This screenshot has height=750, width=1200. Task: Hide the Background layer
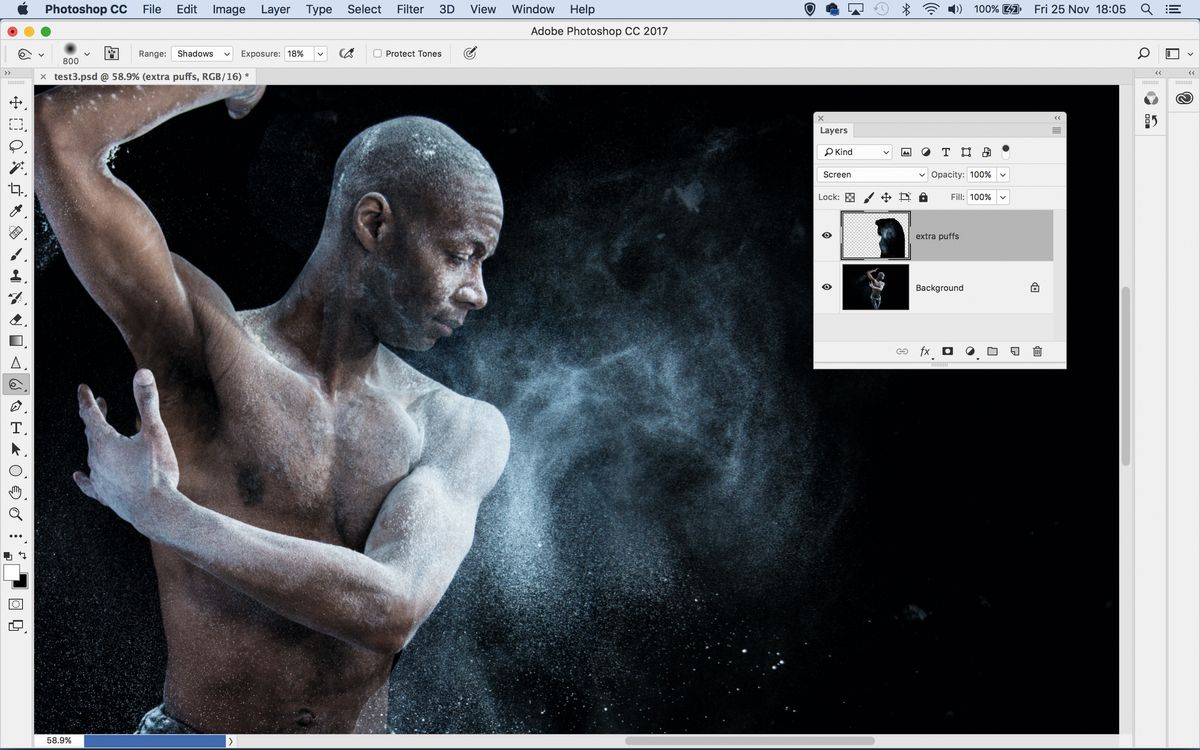click(826, 287)
